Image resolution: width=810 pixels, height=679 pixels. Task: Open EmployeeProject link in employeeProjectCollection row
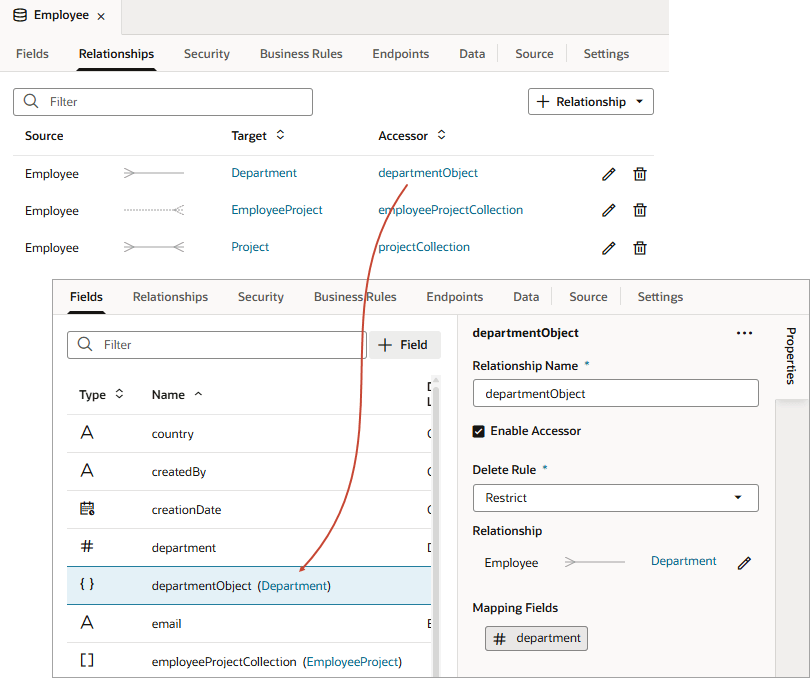352,661
